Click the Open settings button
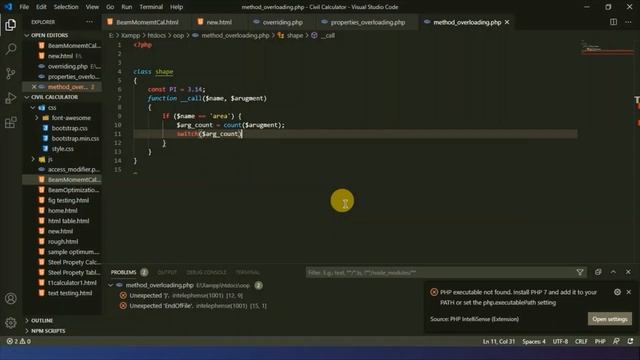Screen dimensions: 640x360 [610, 319]
